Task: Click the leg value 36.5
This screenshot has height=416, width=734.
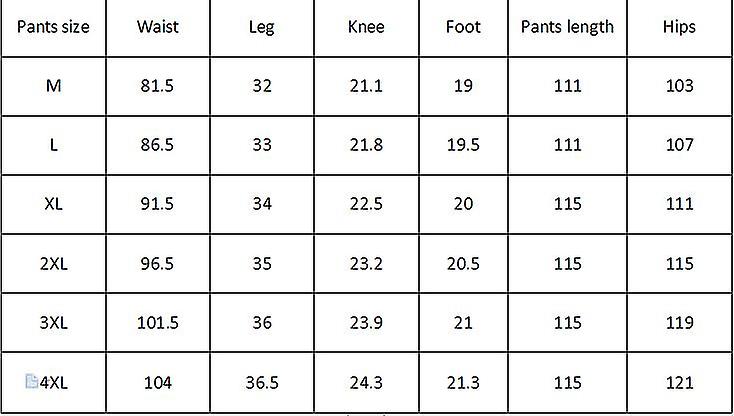Action: 262,383
